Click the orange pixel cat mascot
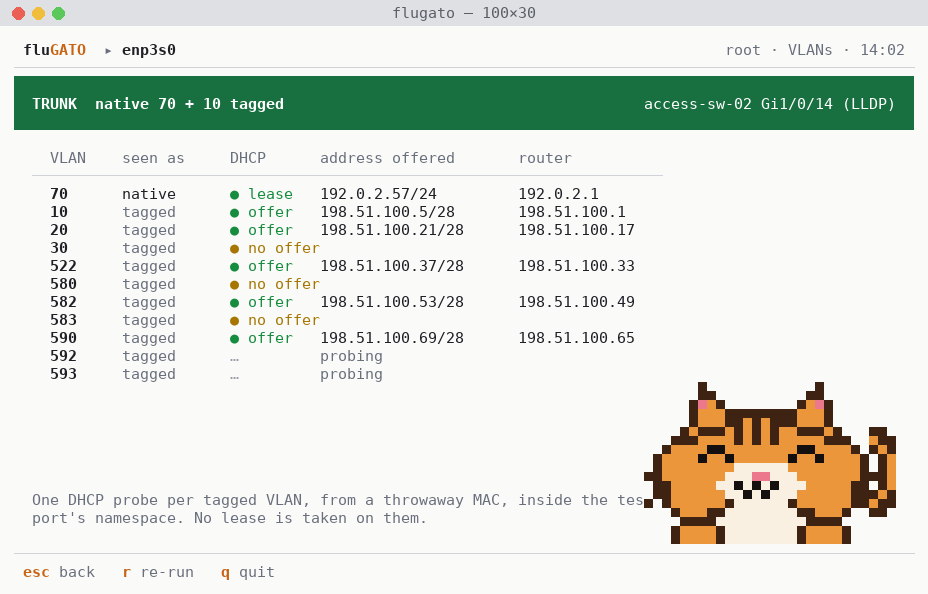928x594 pixels. [770, 463]
